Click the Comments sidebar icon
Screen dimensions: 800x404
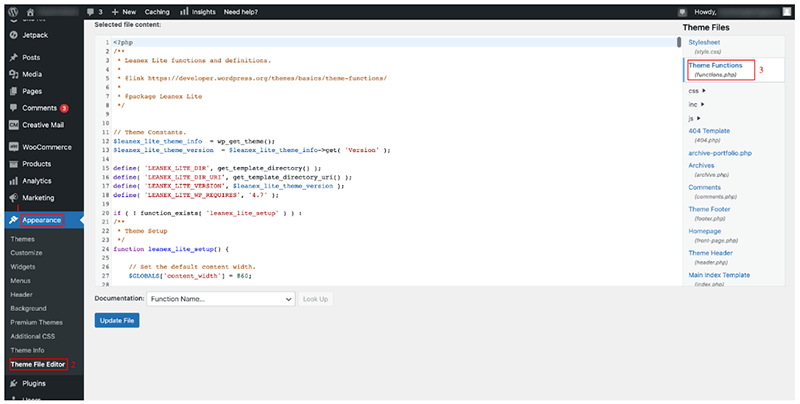(14, 108)
